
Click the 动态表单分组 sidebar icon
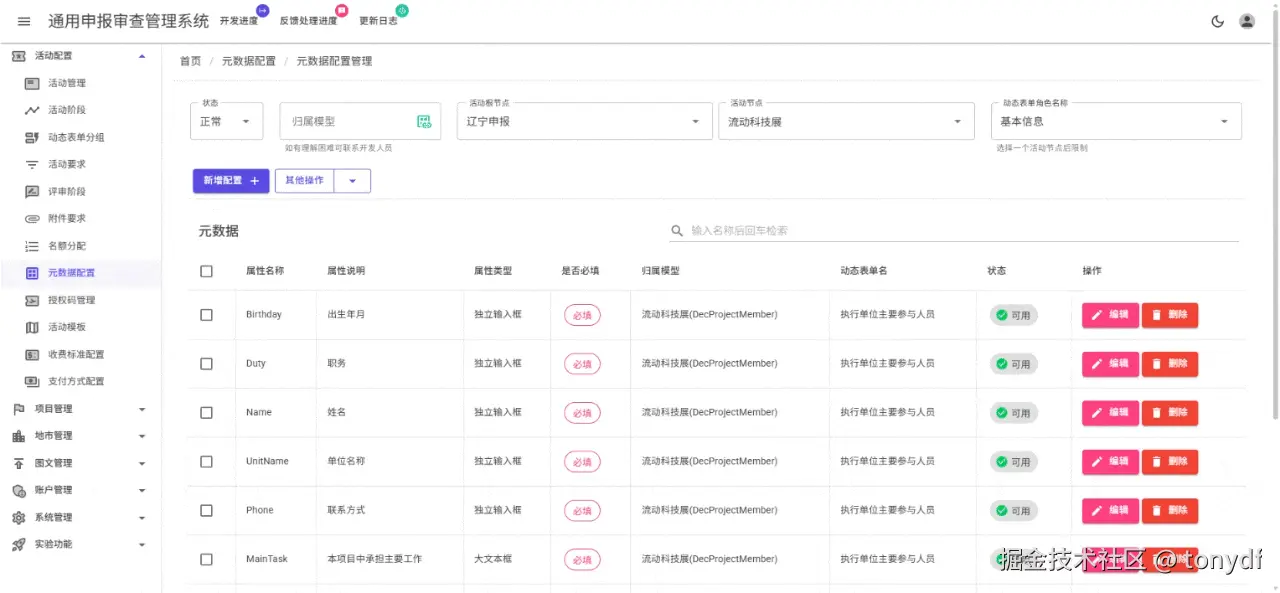click(32, 137)
